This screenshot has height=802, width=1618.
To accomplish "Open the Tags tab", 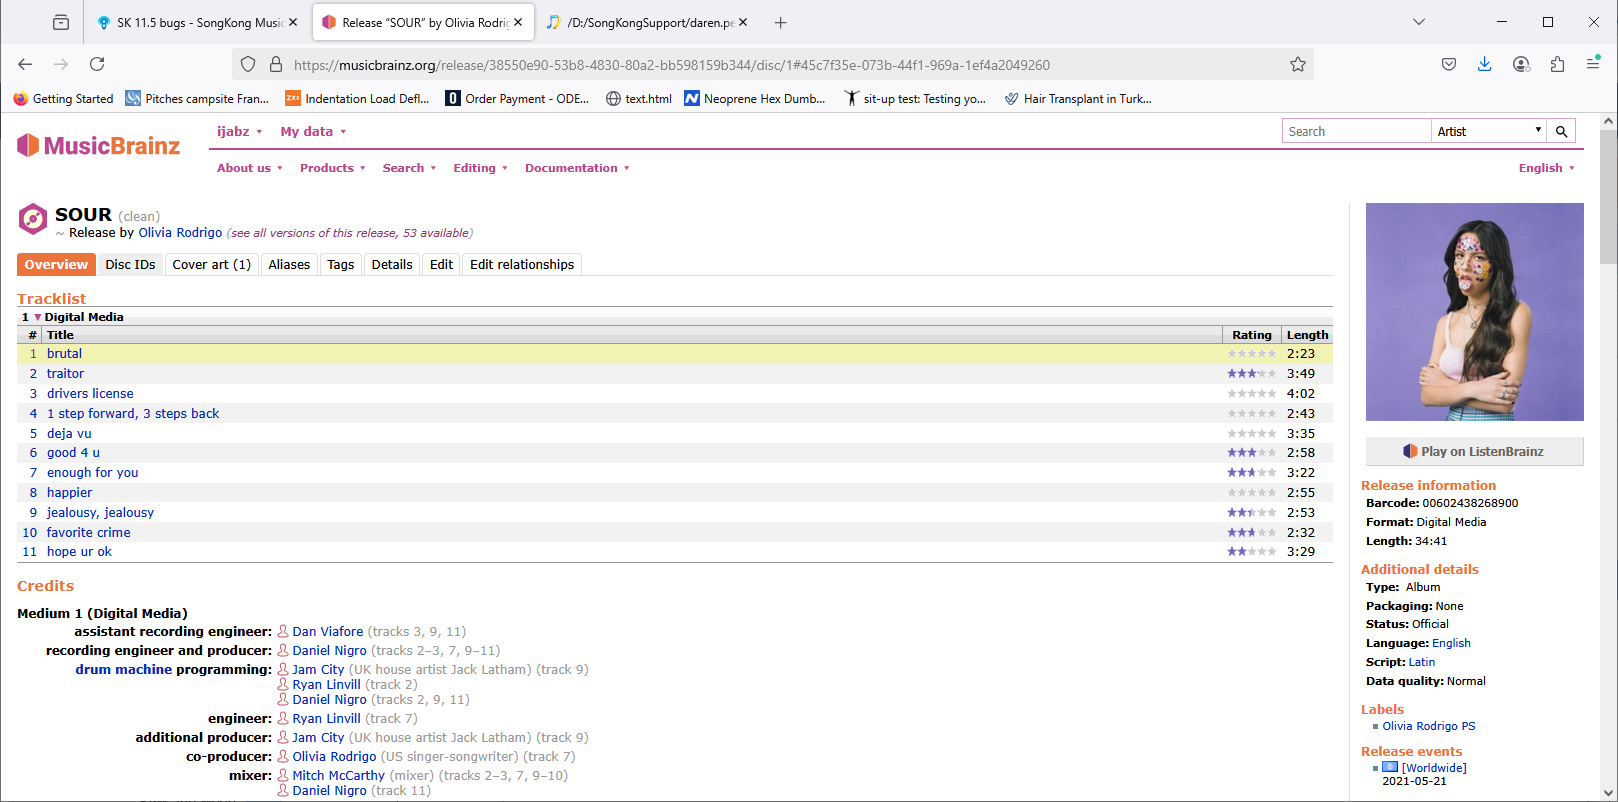I will (x=340, y=264).
